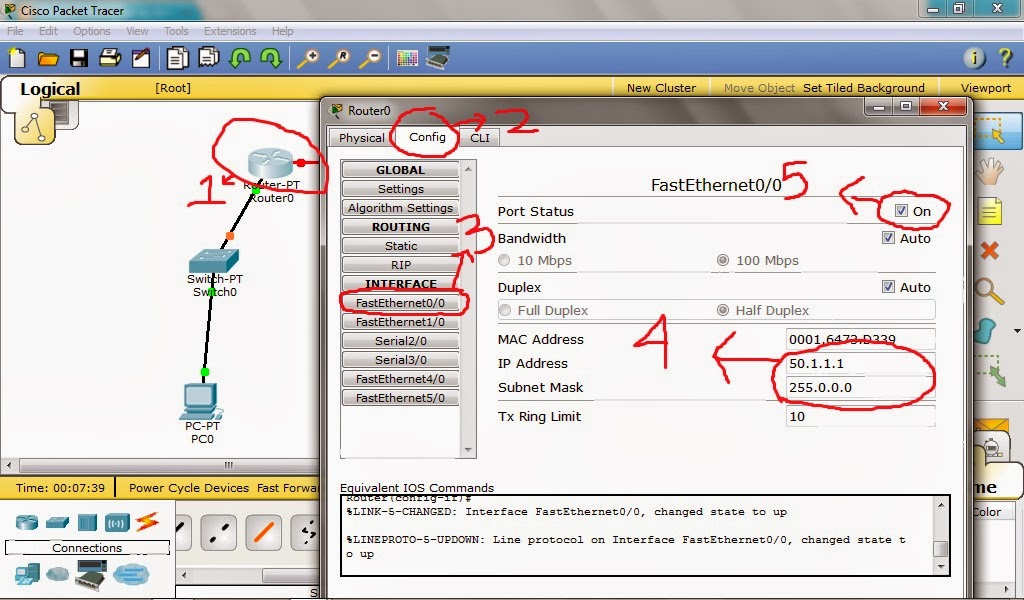Viewport: 1024px width, 600px height.
Task: Open the Extensions menu
Action: [x=230, y=31]
